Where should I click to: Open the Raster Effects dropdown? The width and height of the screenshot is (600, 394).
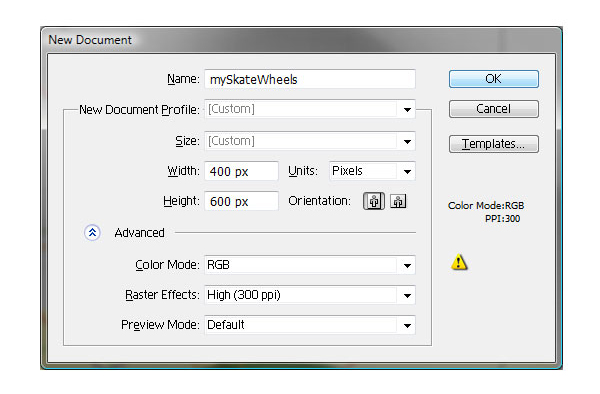310,295
